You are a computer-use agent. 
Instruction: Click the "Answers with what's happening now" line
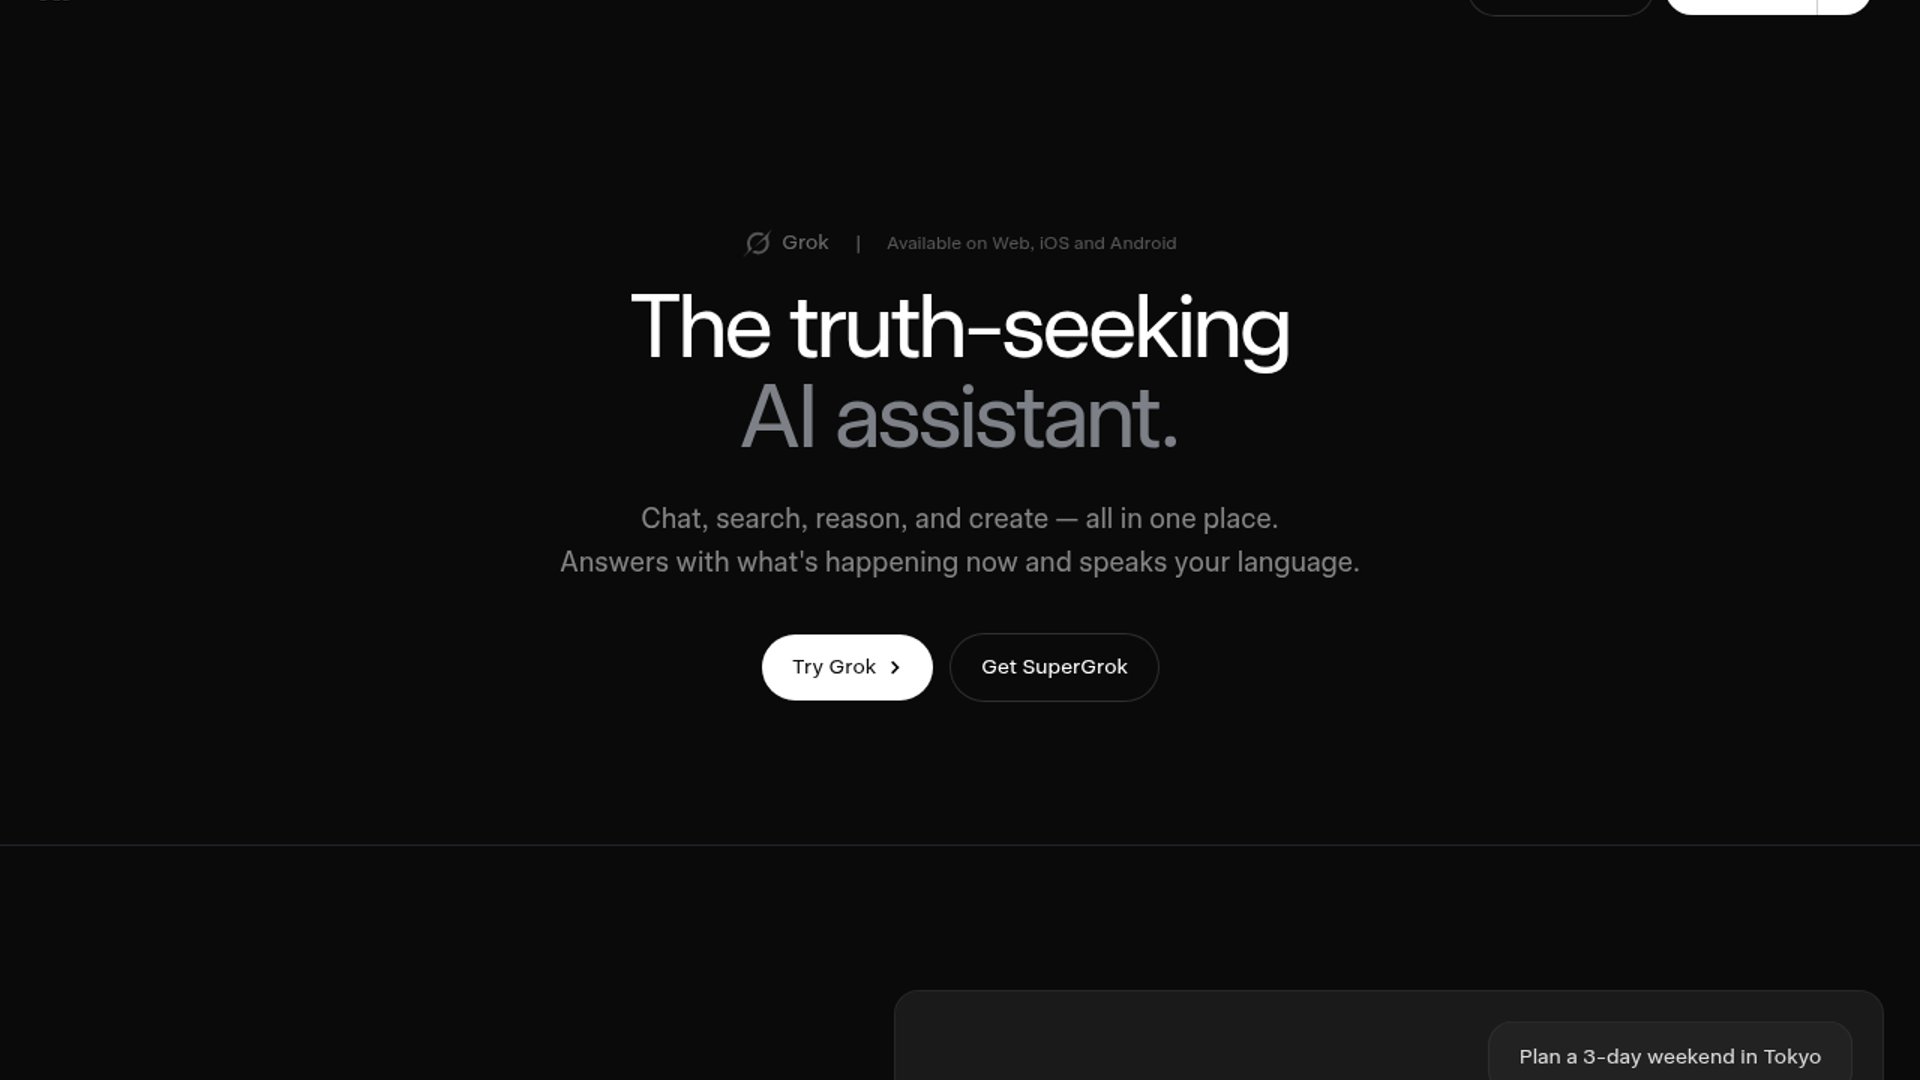tap(959, 562)
